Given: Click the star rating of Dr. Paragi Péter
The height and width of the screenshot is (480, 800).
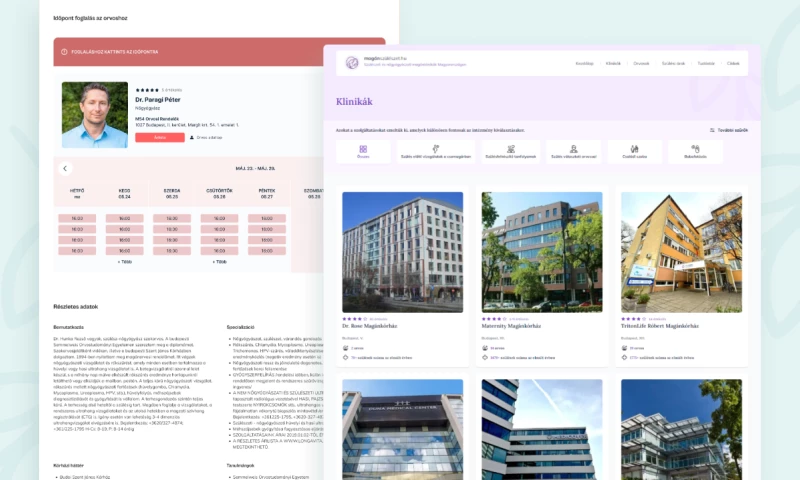Looking at the screenshot, I should coord(147,90).
